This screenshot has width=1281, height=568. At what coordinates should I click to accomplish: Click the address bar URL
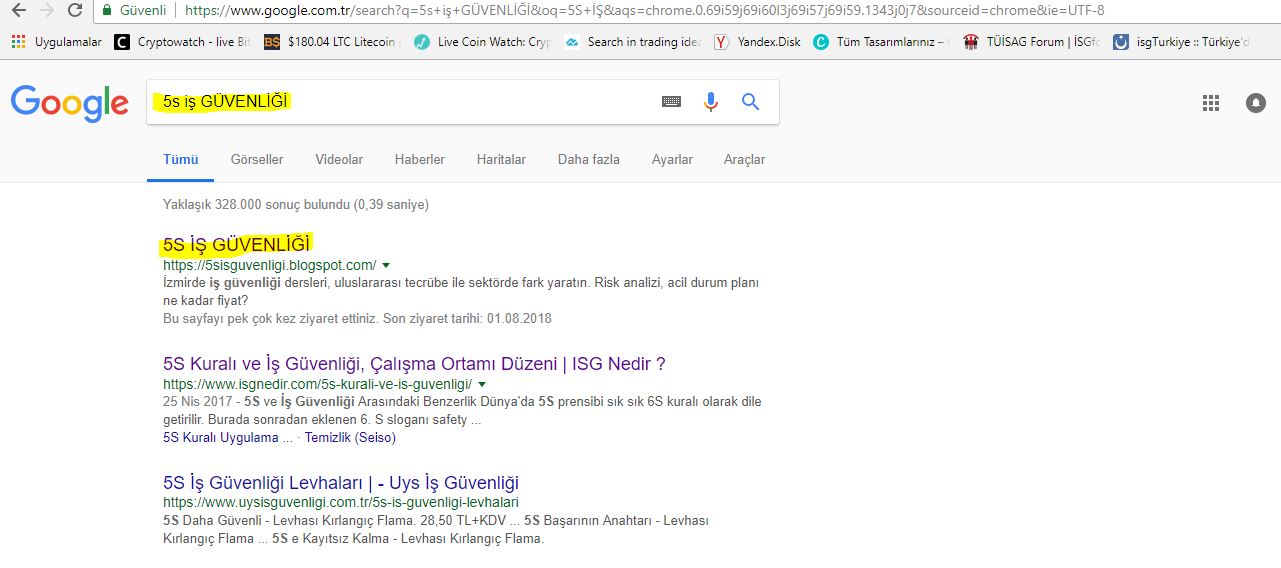[x=645, y=10]
